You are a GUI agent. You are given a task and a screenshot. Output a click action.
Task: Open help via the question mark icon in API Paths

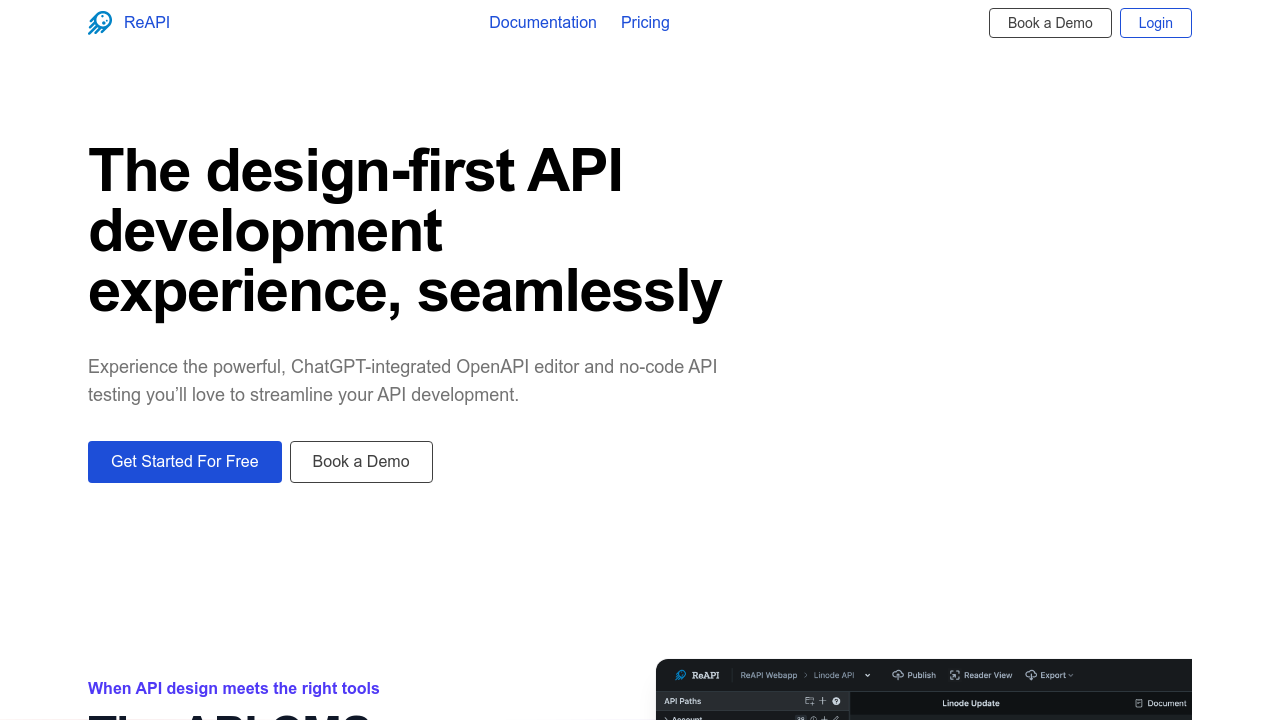(837, 701)
